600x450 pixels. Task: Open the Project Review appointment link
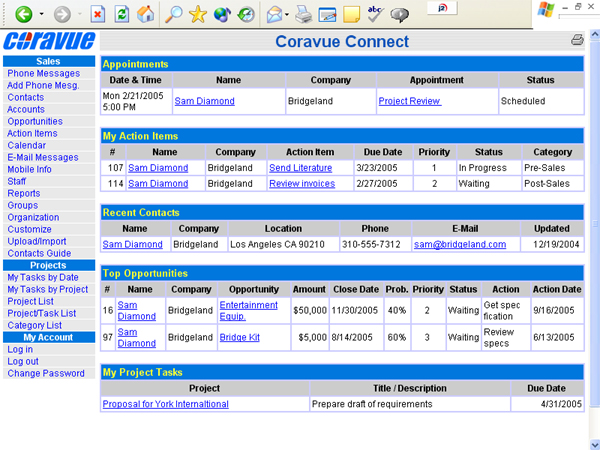click(409, 101)
